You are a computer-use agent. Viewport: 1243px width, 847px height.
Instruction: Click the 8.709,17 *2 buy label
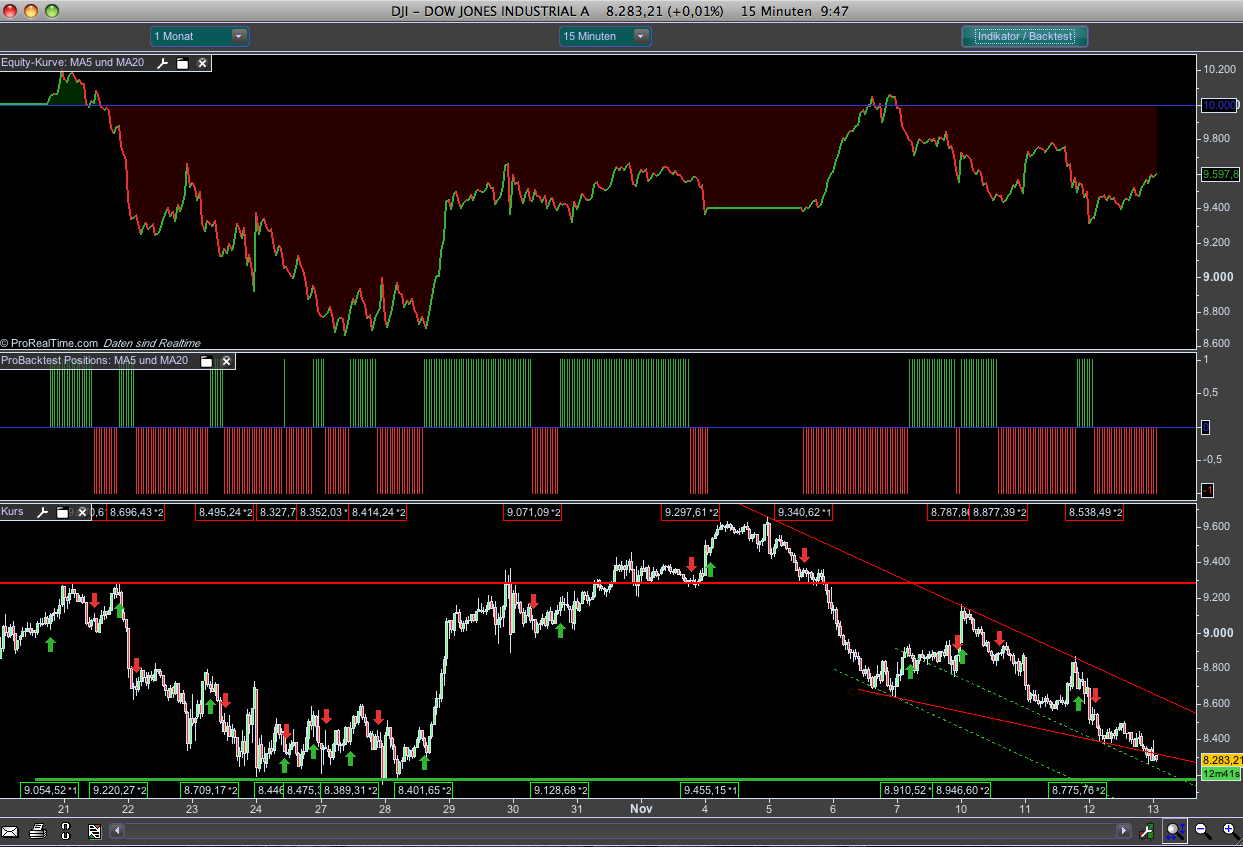pyautogui.click(x=210, y=790)
